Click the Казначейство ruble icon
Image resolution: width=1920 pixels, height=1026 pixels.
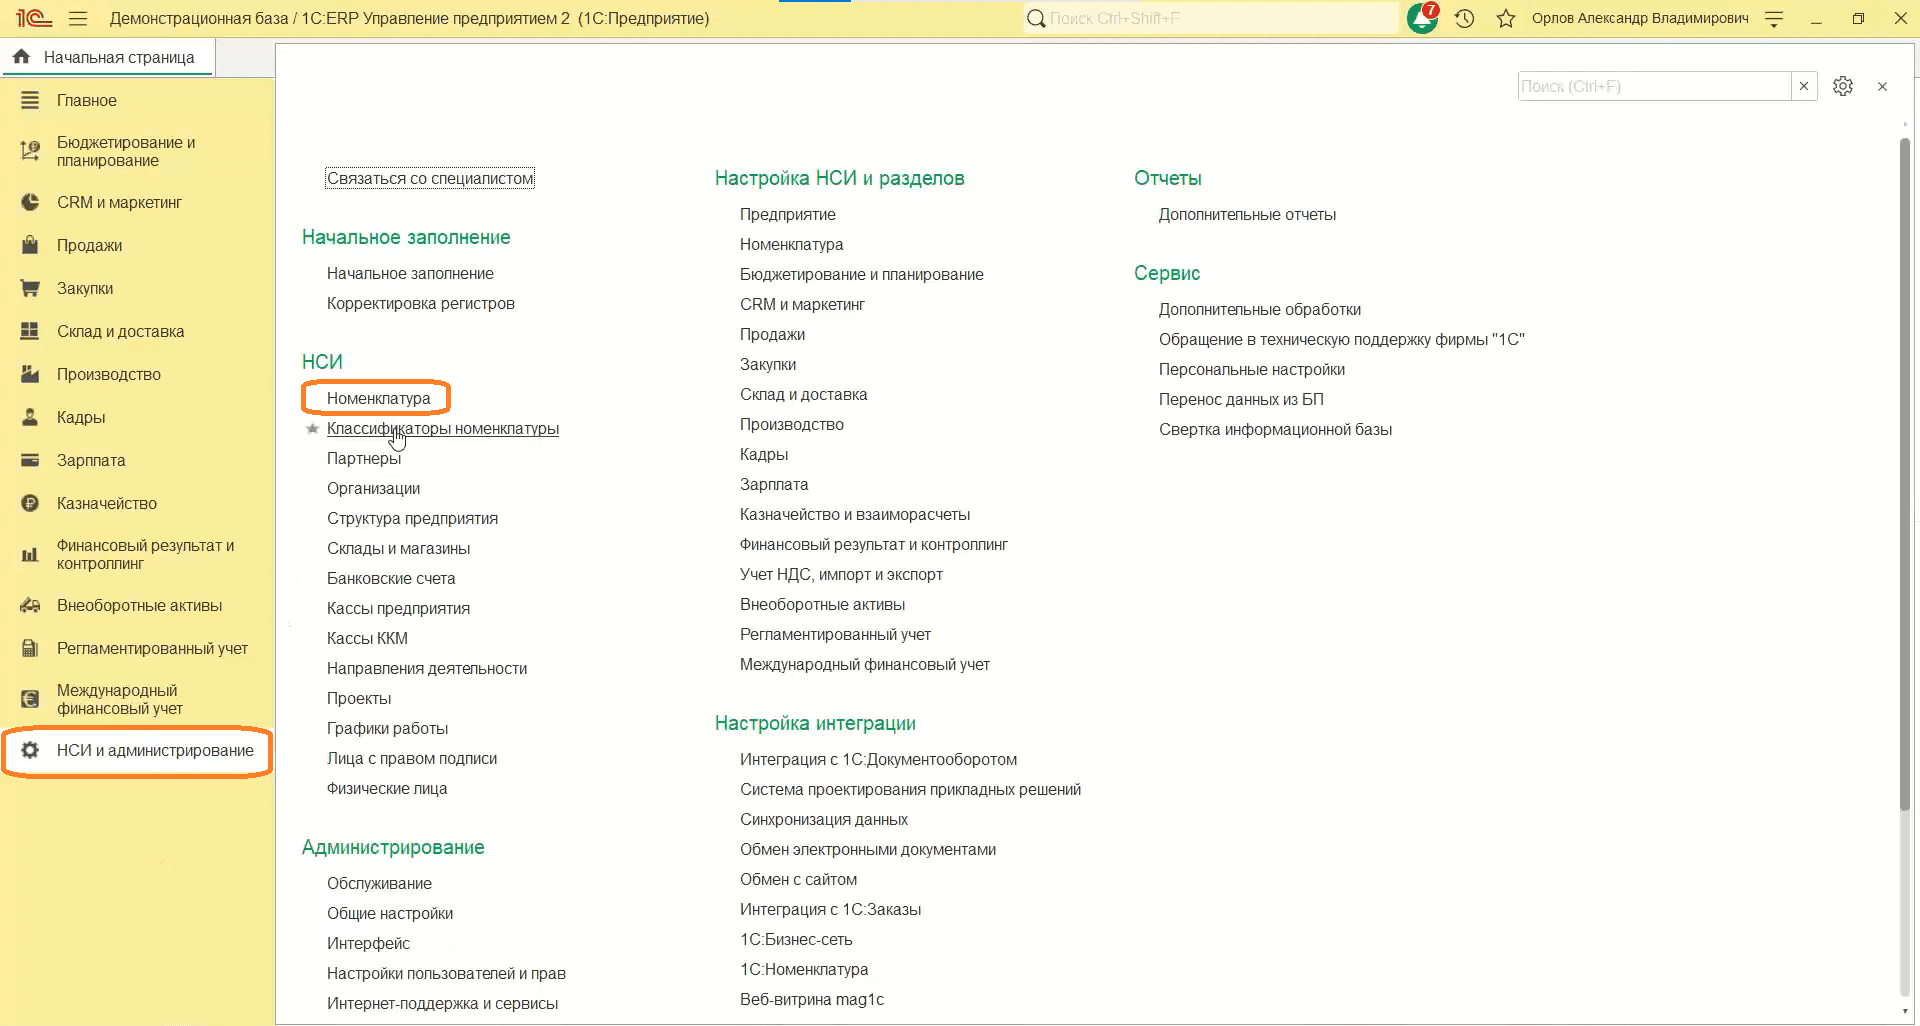30,503
